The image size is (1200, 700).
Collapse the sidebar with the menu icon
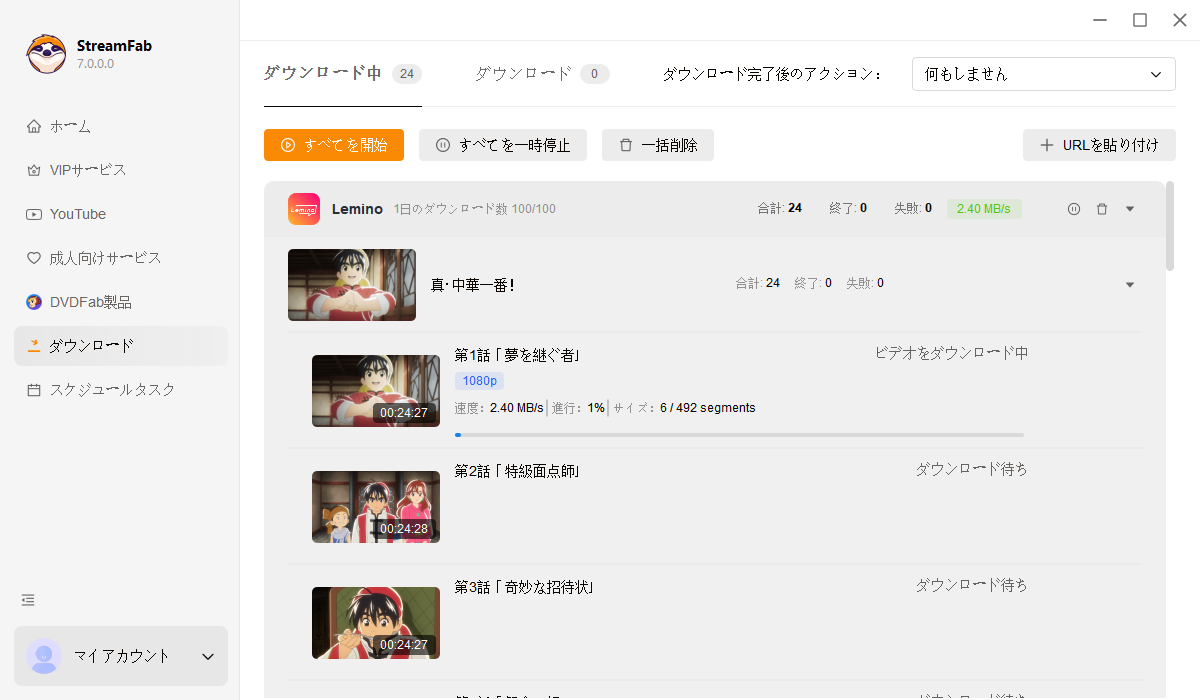tap(28, 600)
